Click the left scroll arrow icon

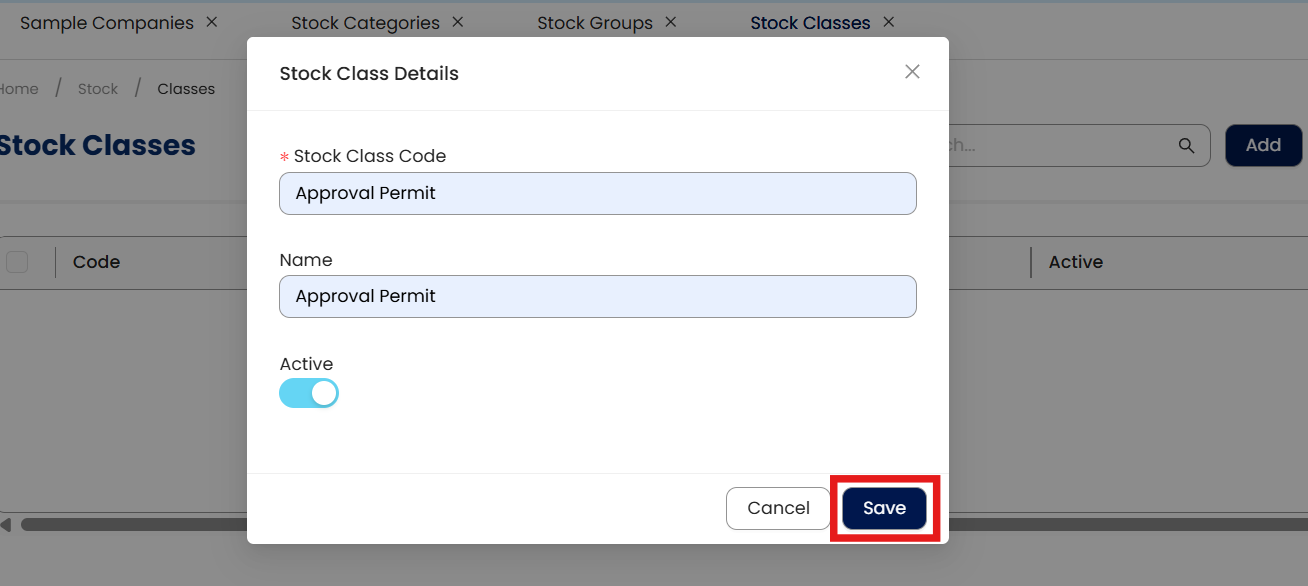point(6,524)
